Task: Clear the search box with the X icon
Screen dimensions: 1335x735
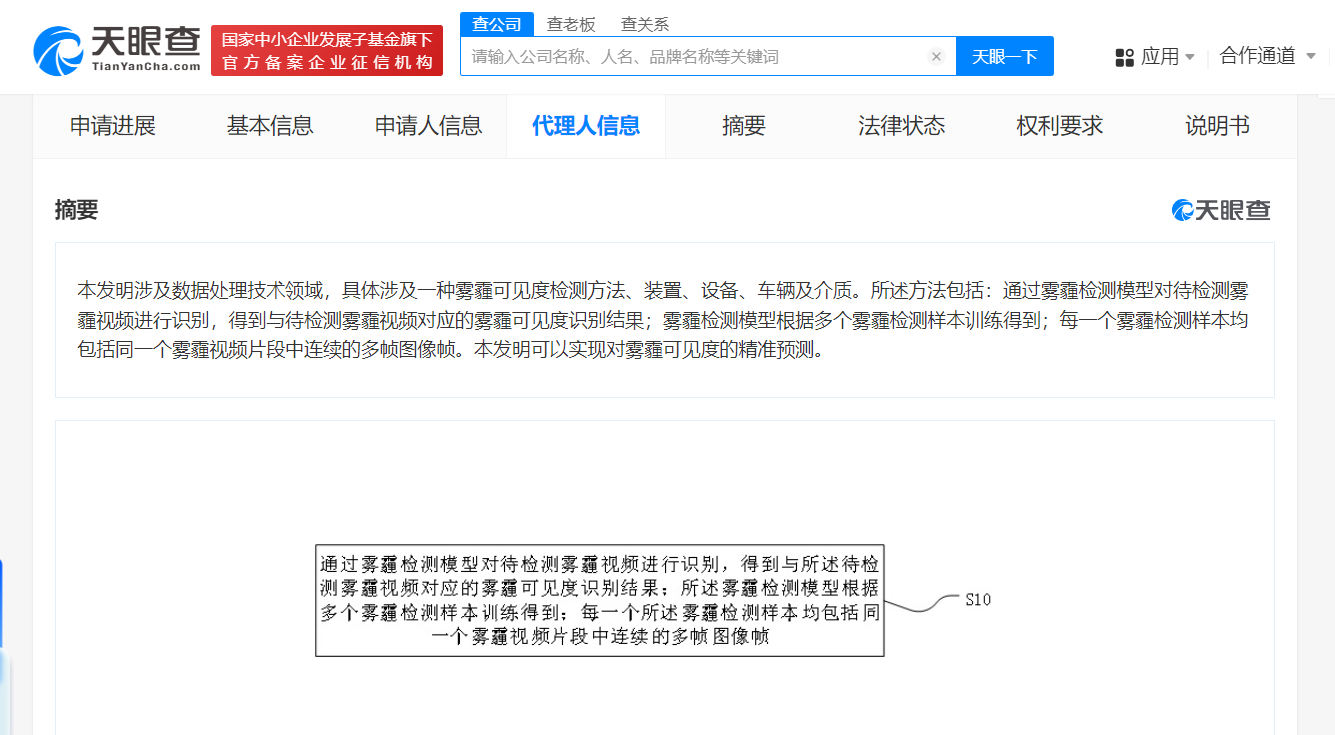Action: [936, 57]
